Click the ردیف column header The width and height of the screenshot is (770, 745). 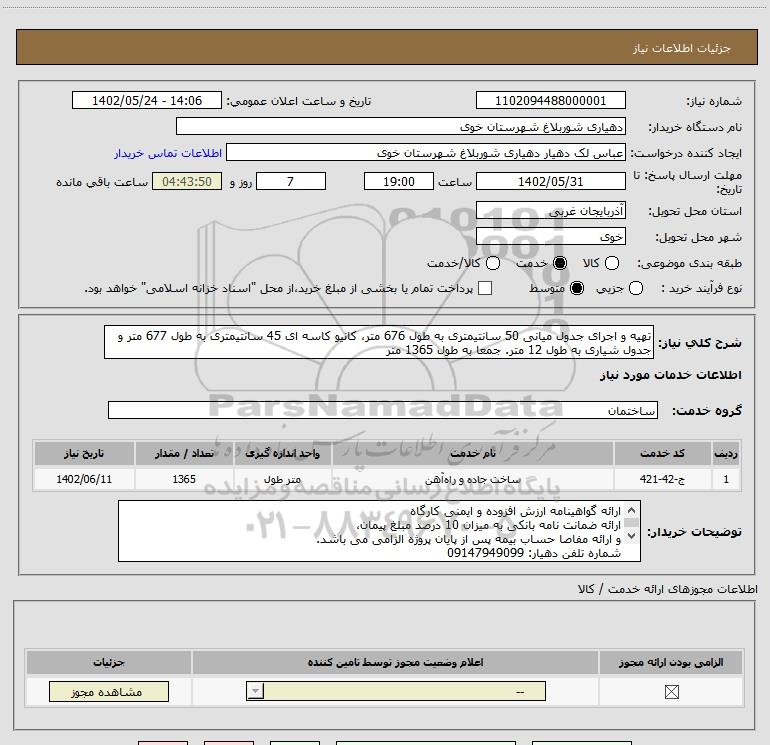726,453
